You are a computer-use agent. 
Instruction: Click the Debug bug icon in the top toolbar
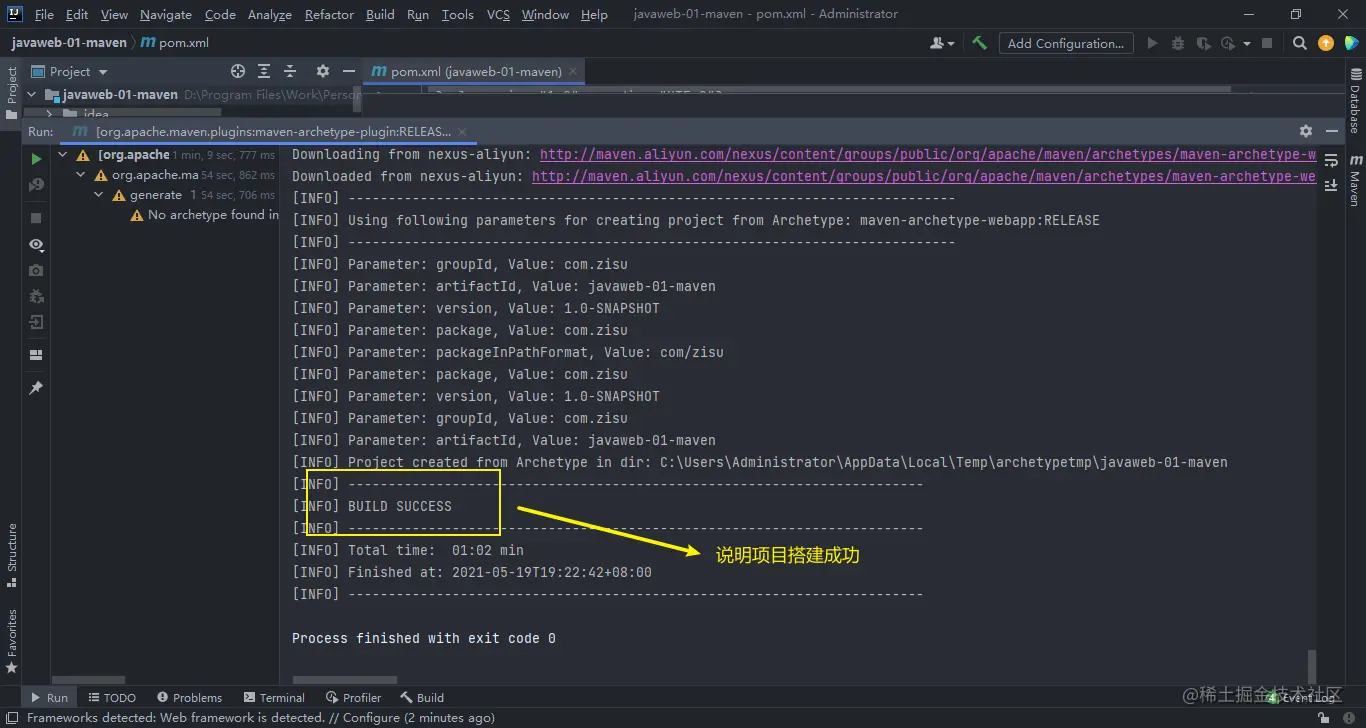(1178, 43)
